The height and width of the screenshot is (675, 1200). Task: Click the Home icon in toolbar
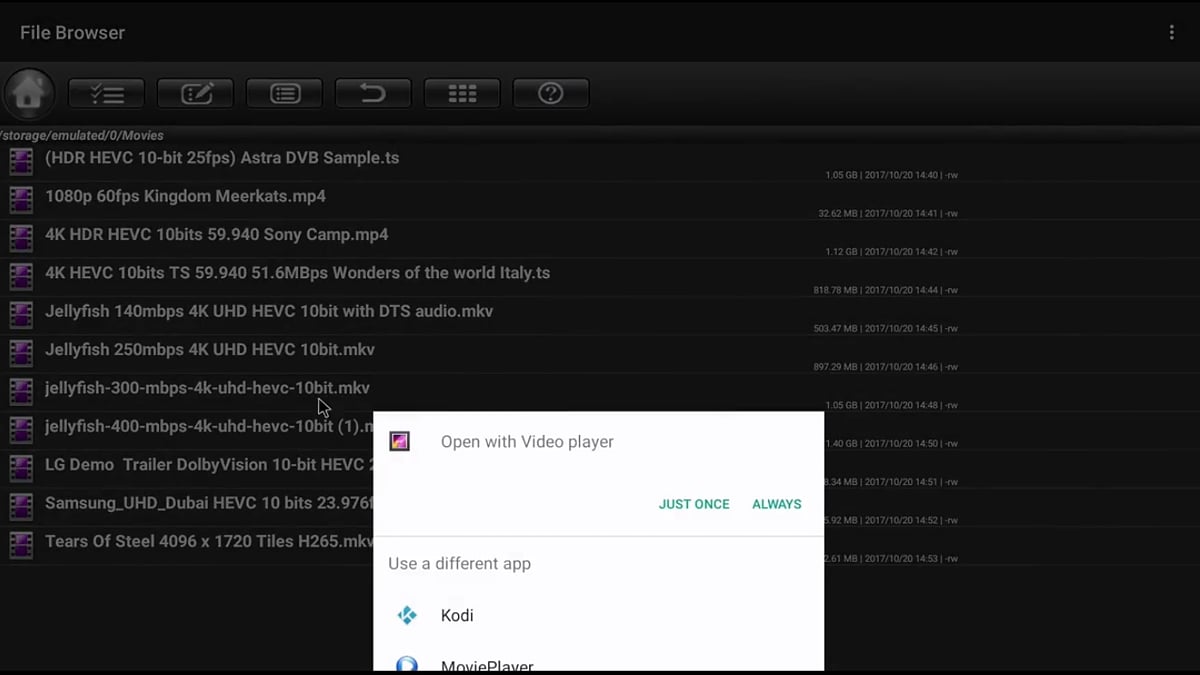29,94
